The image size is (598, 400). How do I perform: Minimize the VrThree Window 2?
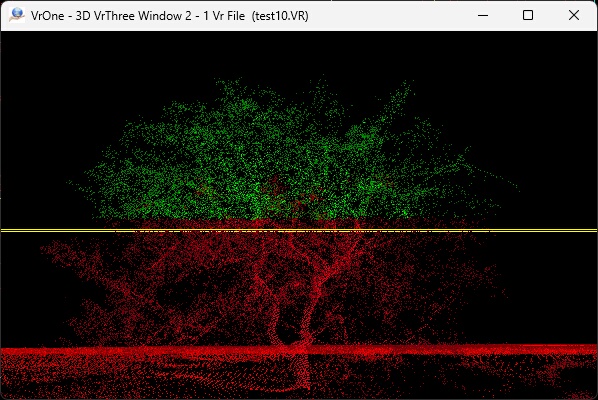tap(483, 15)
